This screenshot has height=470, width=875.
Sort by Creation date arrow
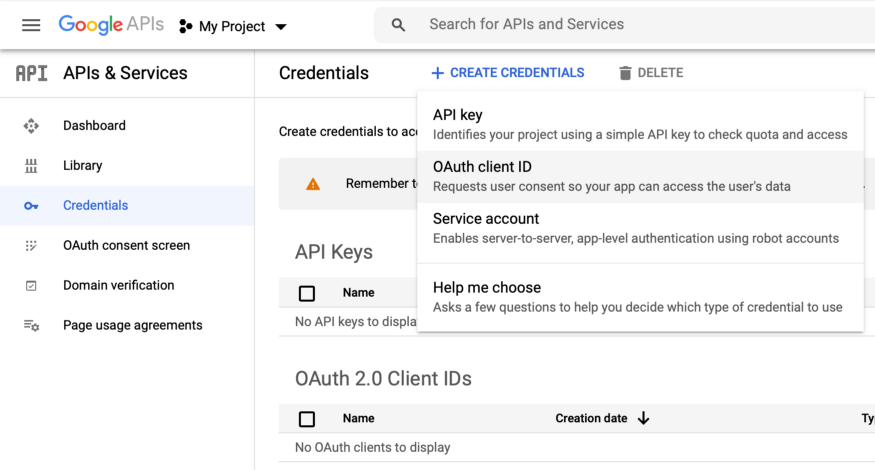pyautogui.click(x=643, y=418)
